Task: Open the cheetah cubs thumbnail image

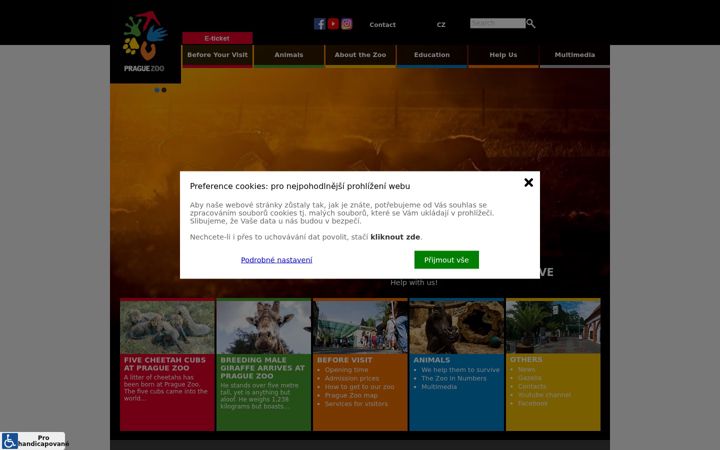Action: [x=167, y=327]
